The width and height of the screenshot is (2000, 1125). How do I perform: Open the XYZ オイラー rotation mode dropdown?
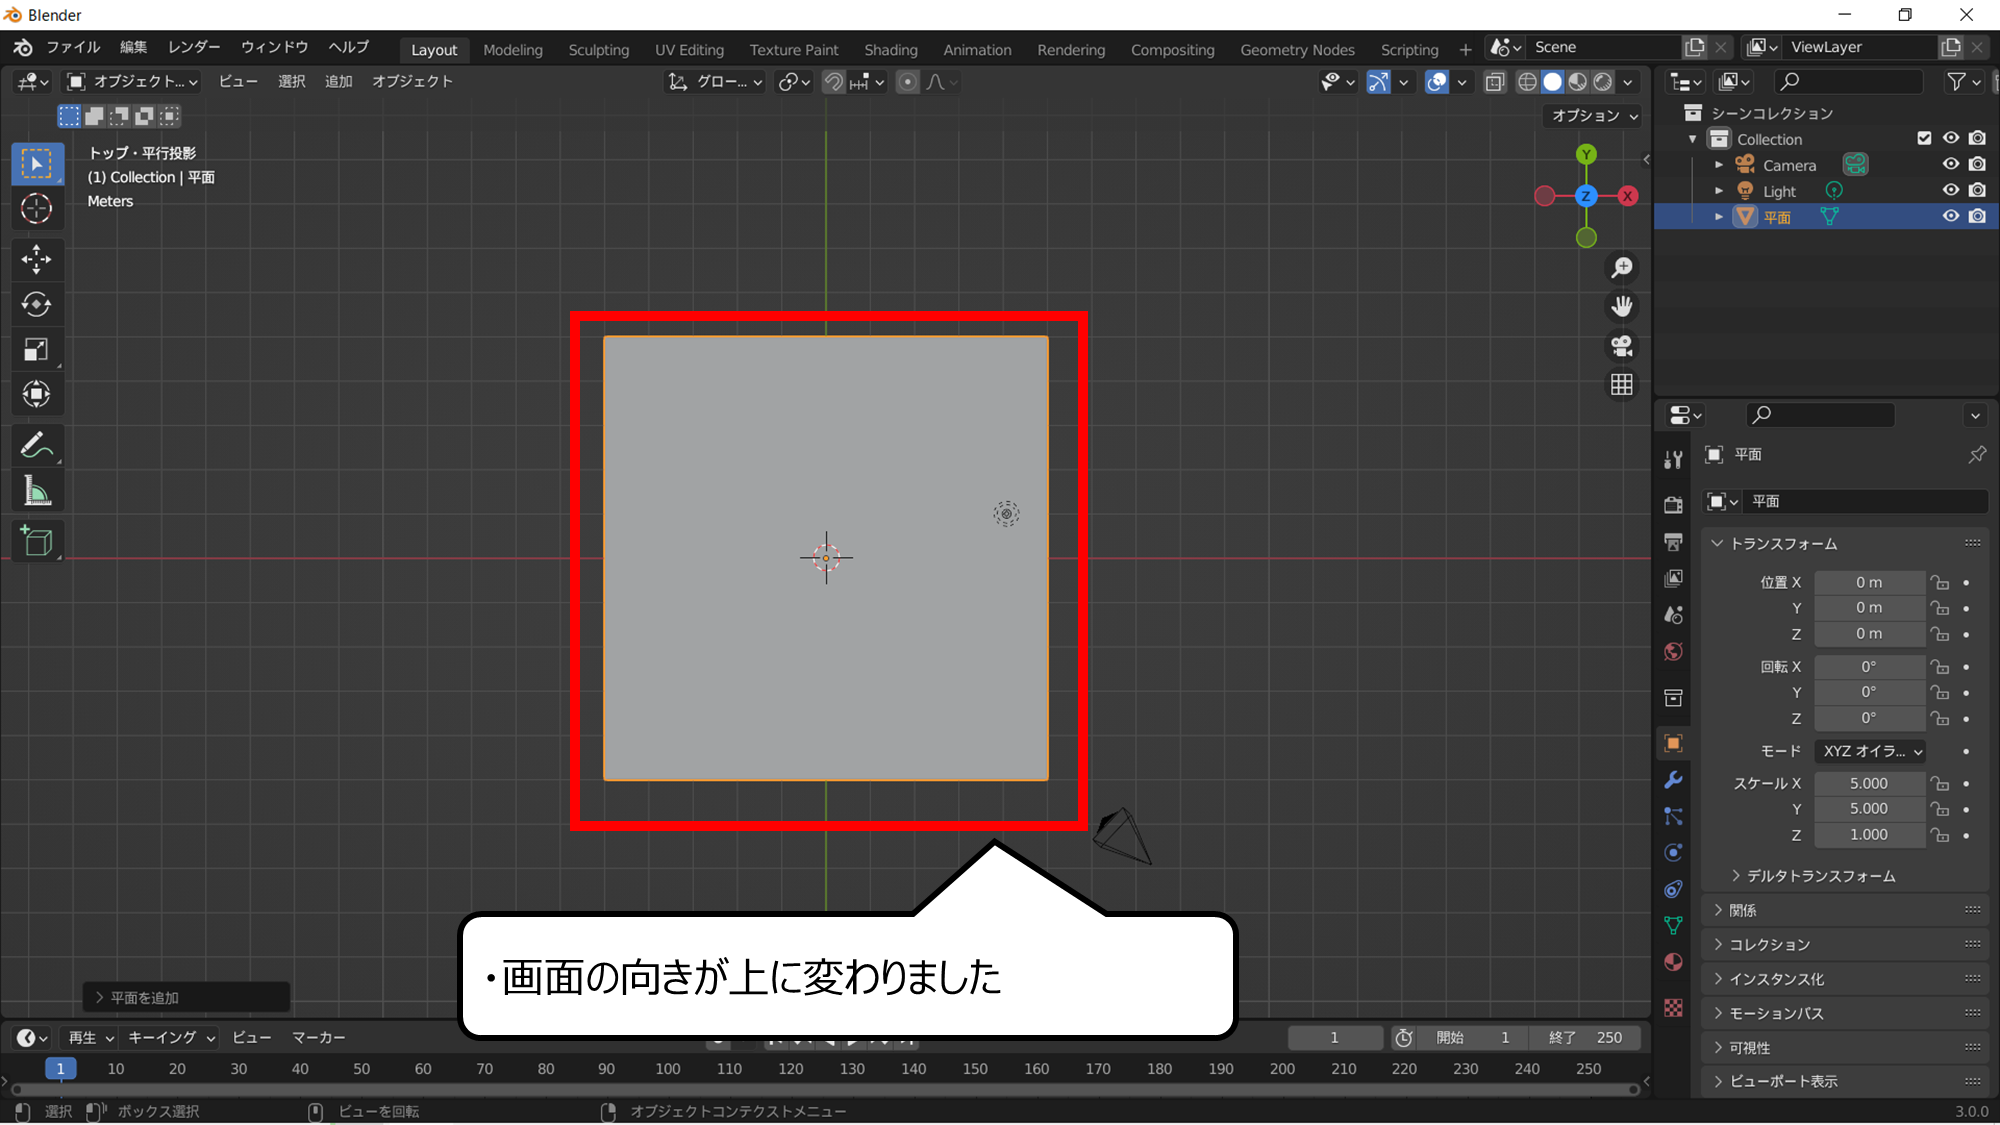tap(1872, 751)
